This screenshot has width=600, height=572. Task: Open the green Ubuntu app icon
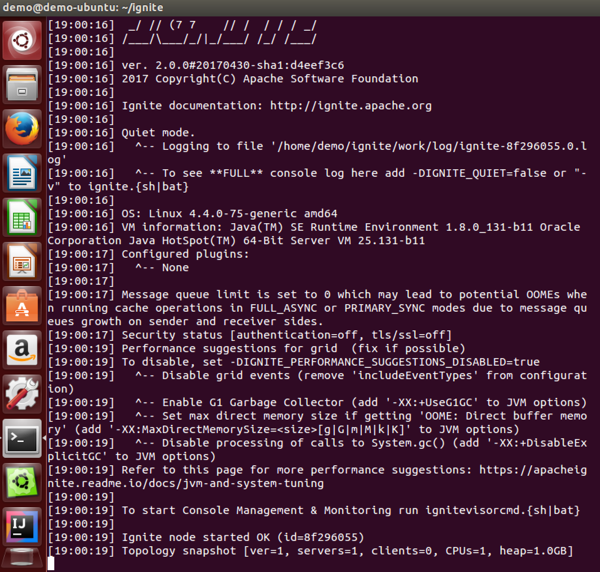coord(22,482)
